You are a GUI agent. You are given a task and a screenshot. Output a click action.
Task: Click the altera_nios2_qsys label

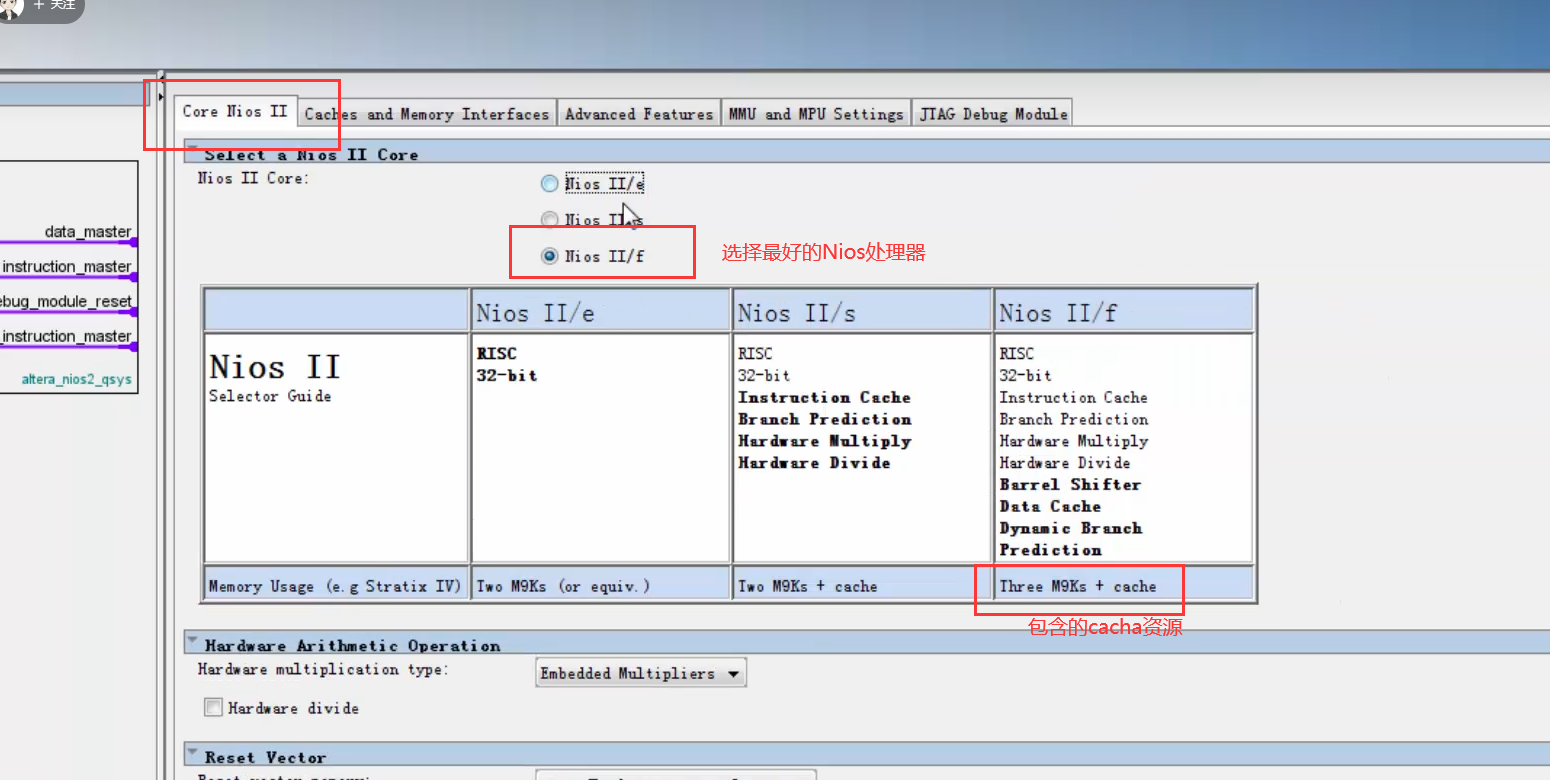click(77, 380)
